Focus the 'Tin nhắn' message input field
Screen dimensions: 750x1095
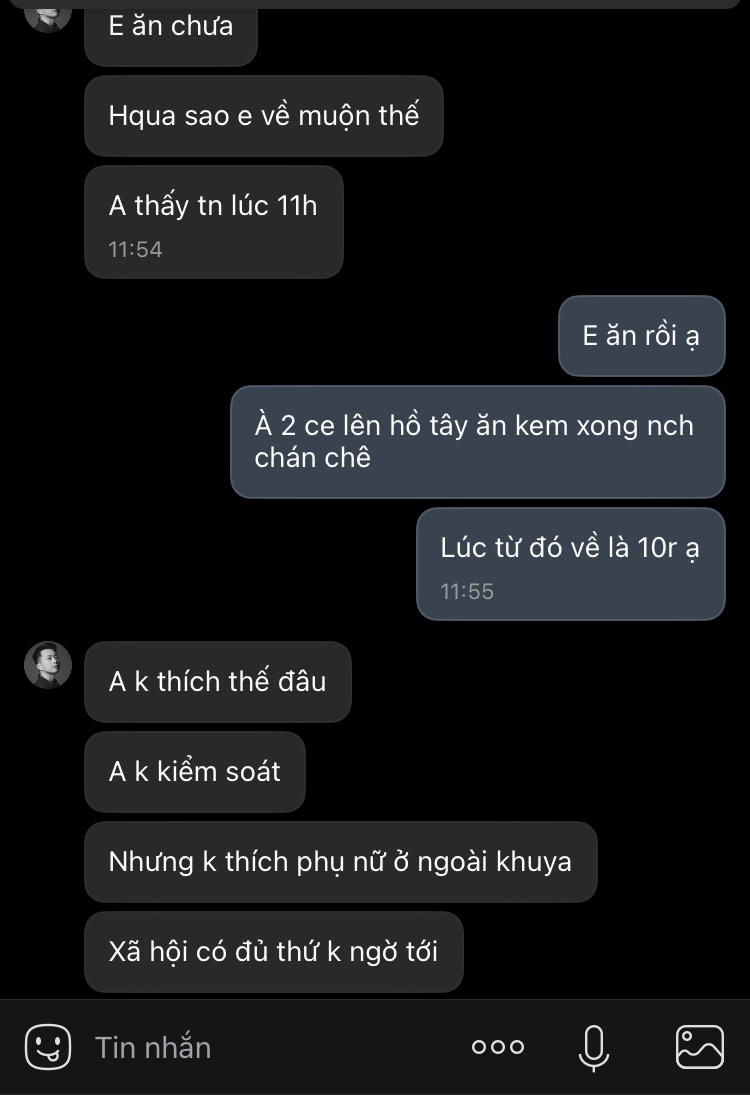click(270, 1047)
